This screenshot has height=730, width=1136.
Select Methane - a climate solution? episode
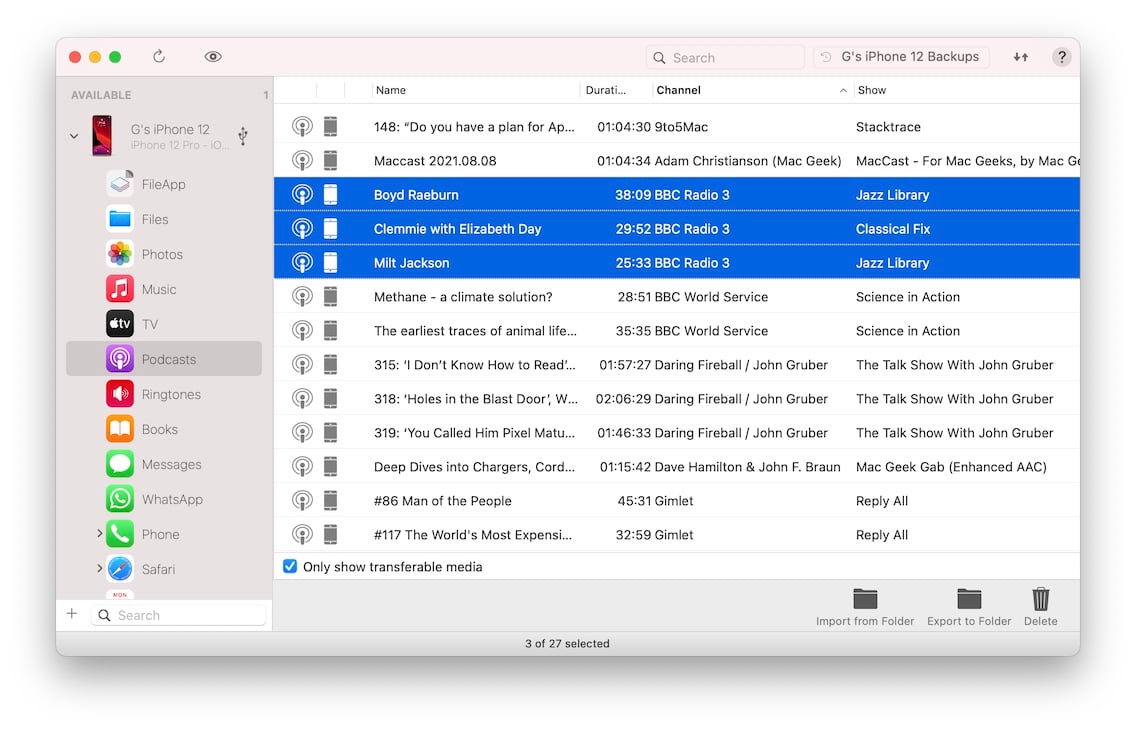point(677,296)
